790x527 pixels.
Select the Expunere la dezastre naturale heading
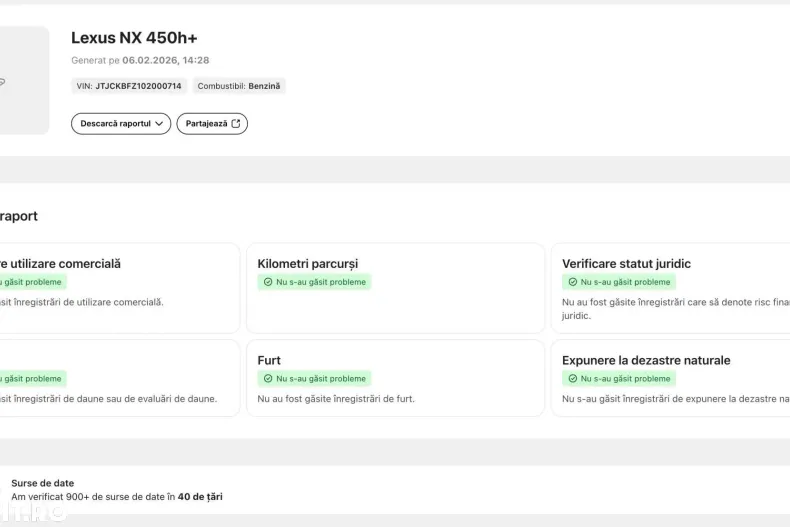point(646,360)
